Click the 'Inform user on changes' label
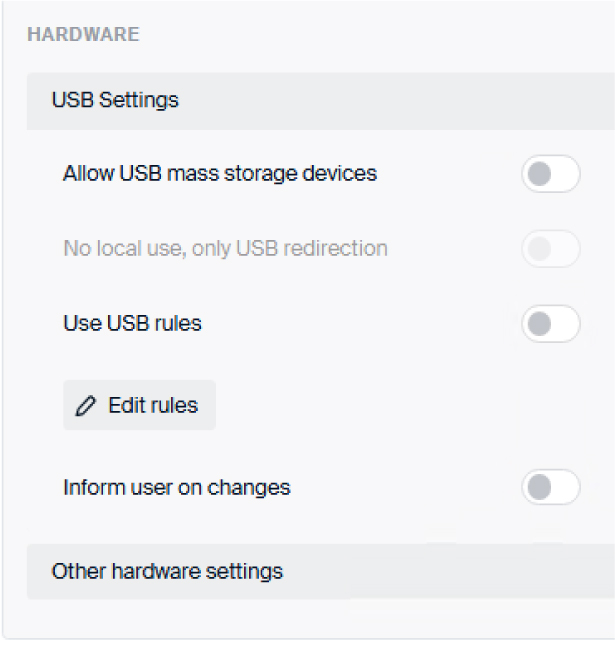 click(176, 488)
